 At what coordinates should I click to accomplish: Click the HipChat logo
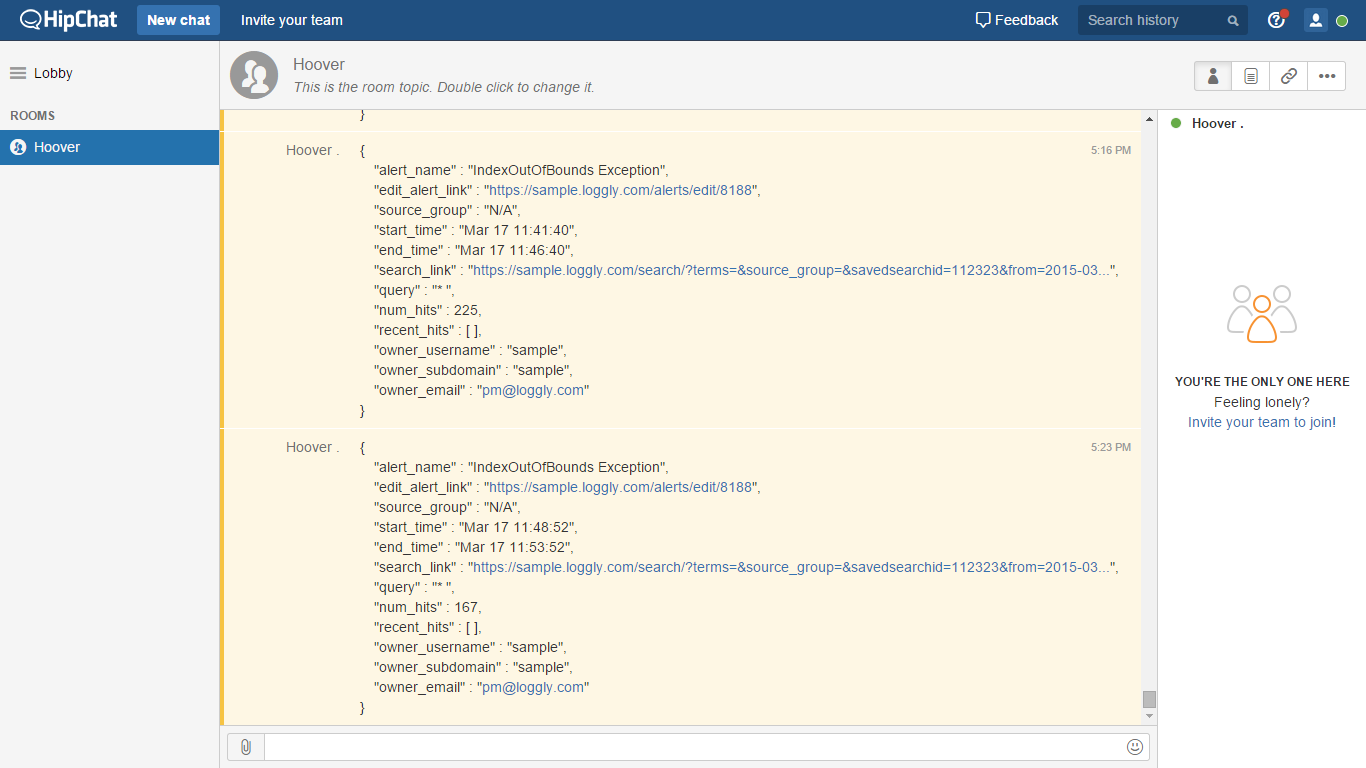click(x=69, y=20)
